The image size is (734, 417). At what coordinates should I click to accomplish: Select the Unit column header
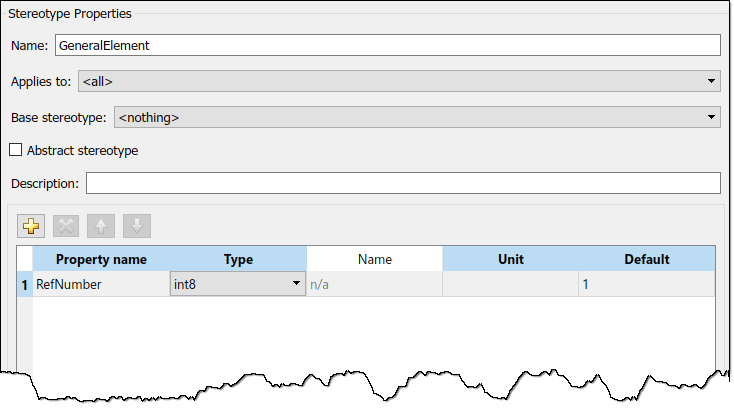[x=510, y=259]
